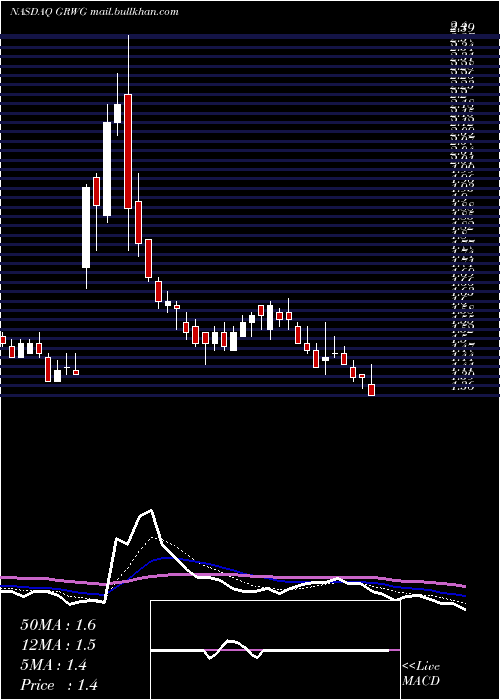Viewport: 500px width, 700px height.
Task: Select the 12MA : 1.5 label
Action: pyautogui.click(x=58, y=645)
